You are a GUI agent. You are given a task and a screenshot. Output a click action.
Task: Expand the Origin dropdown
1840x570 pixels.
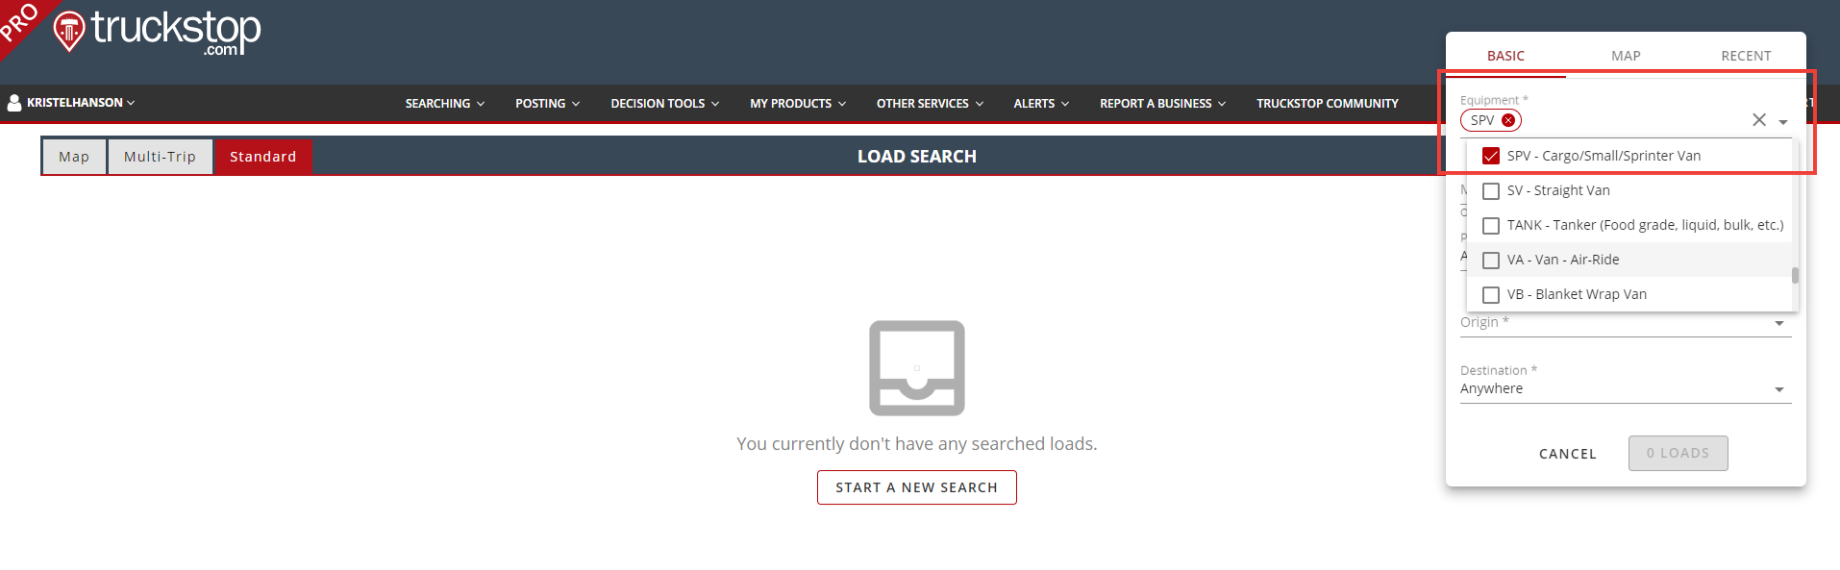coord(1779,323)
